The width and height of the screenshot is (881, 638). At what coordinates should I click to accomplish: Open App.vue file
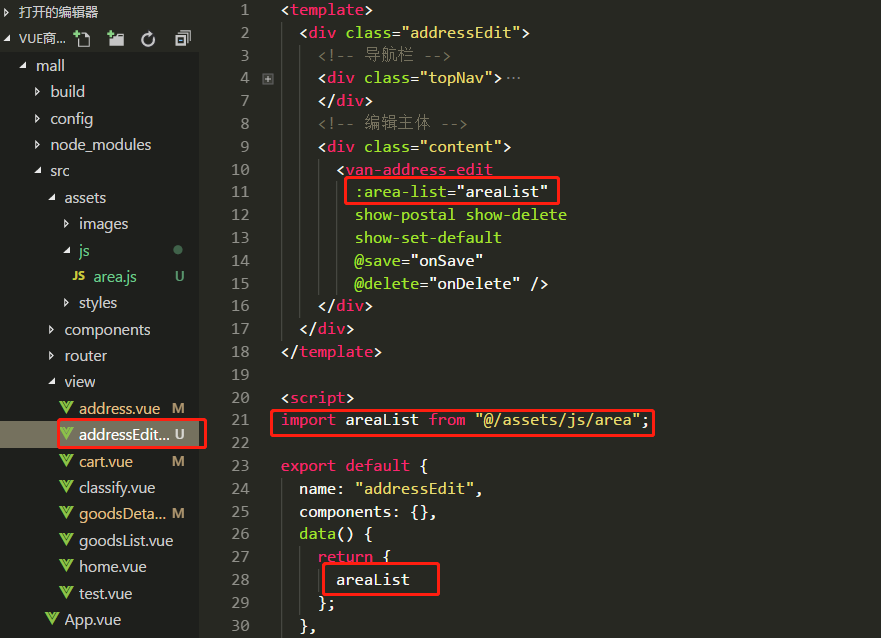click(x=93, y=619)
